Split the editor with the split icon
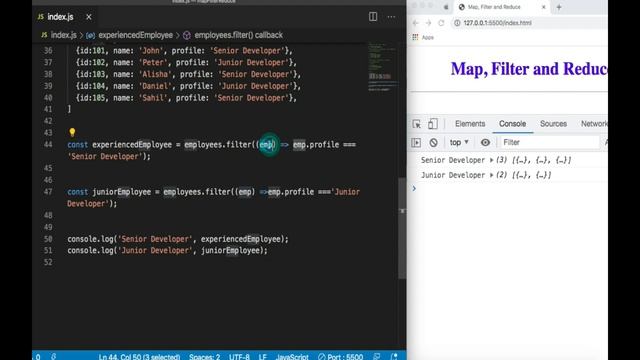Screen dimensions: 640x360 coord(373,17)
